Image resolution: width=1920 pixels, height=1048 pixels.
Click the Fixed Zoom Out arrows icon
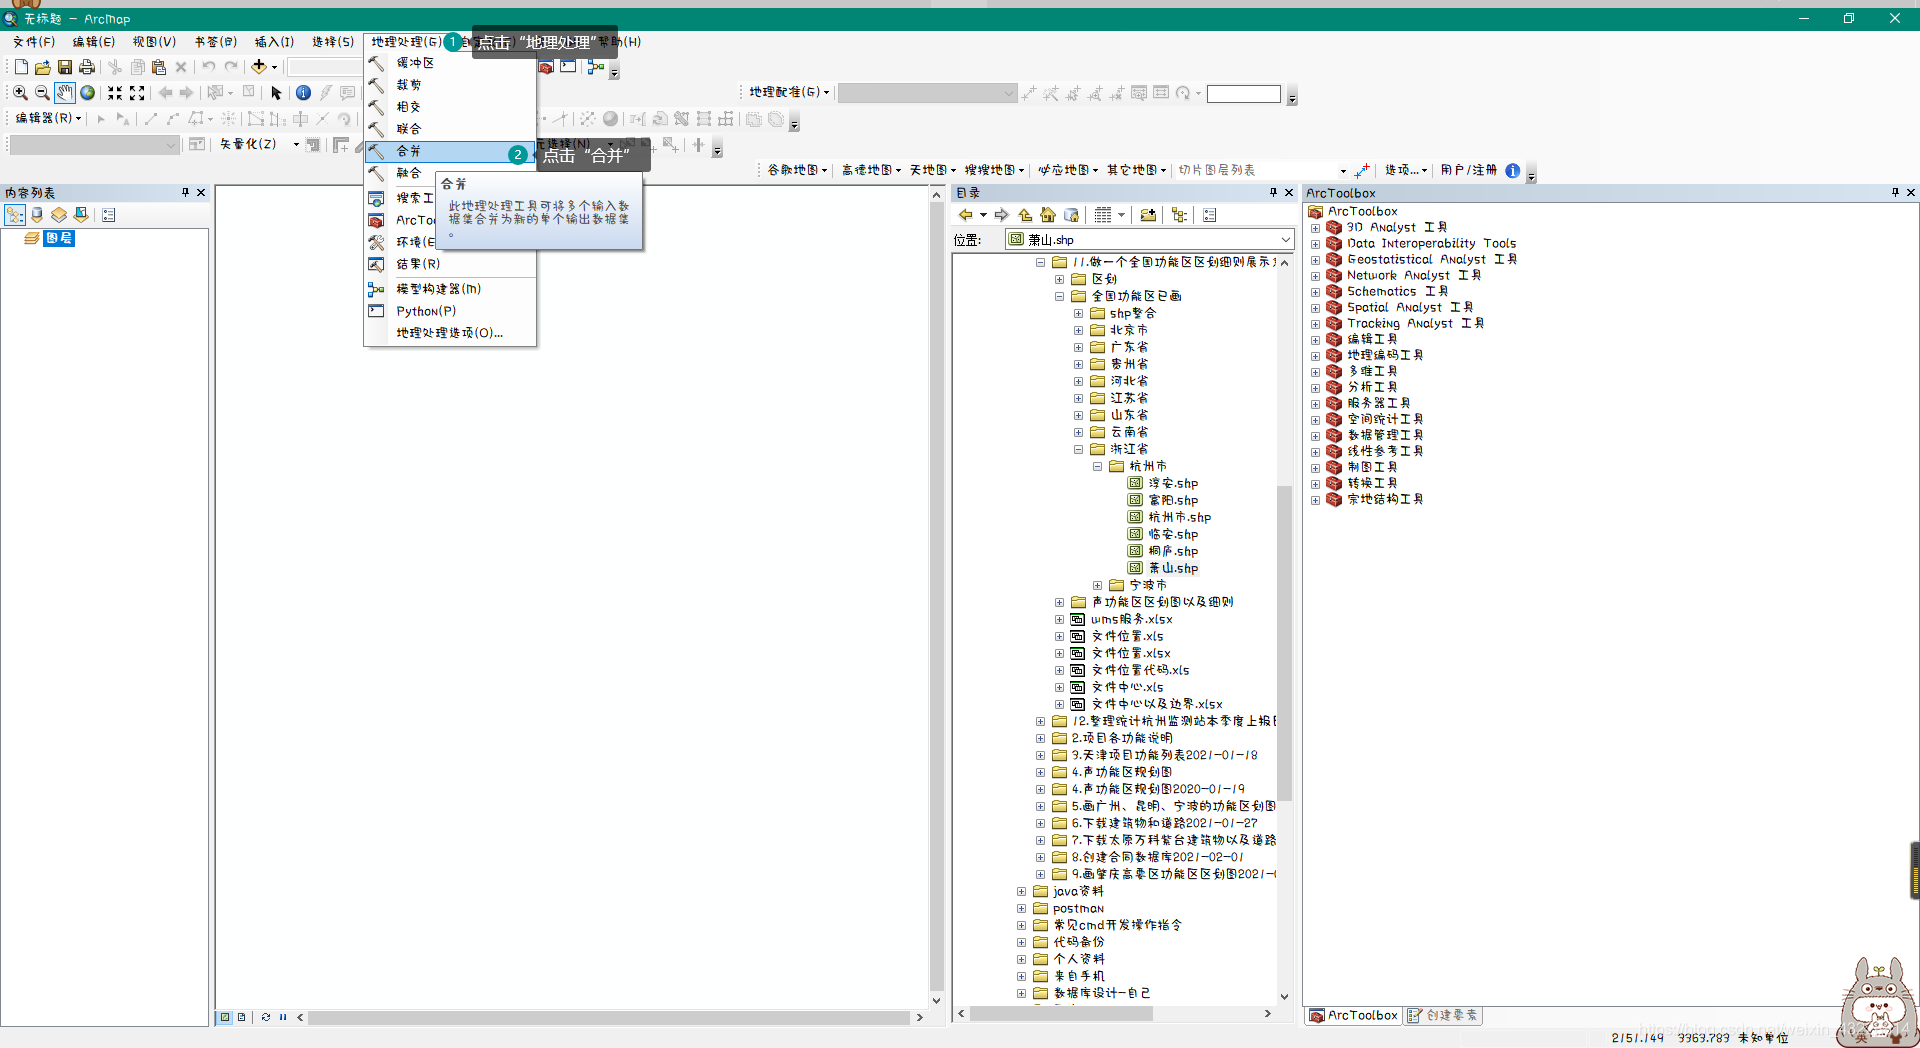click(x=137, y=93)
